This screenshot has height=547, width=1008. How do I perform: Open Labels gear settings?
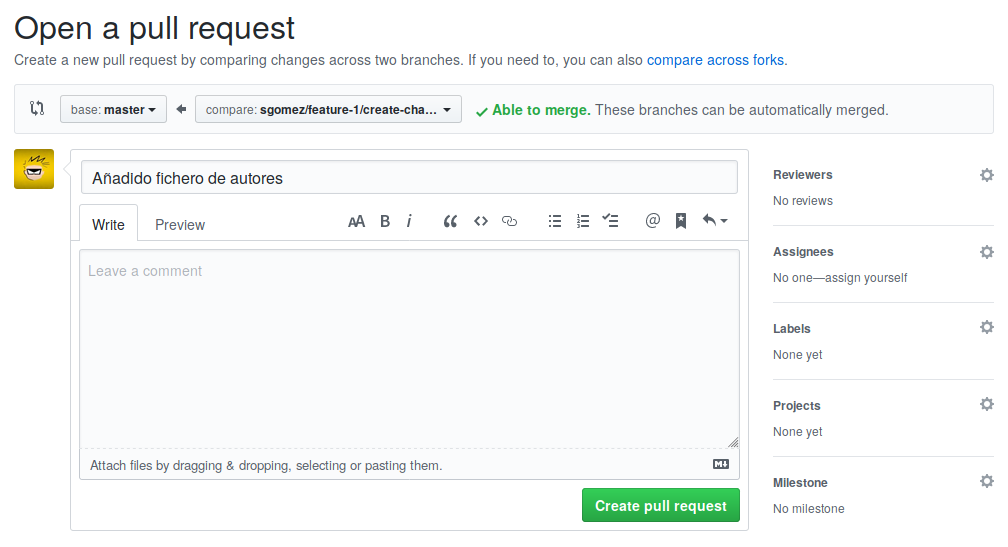click(987, 327)
